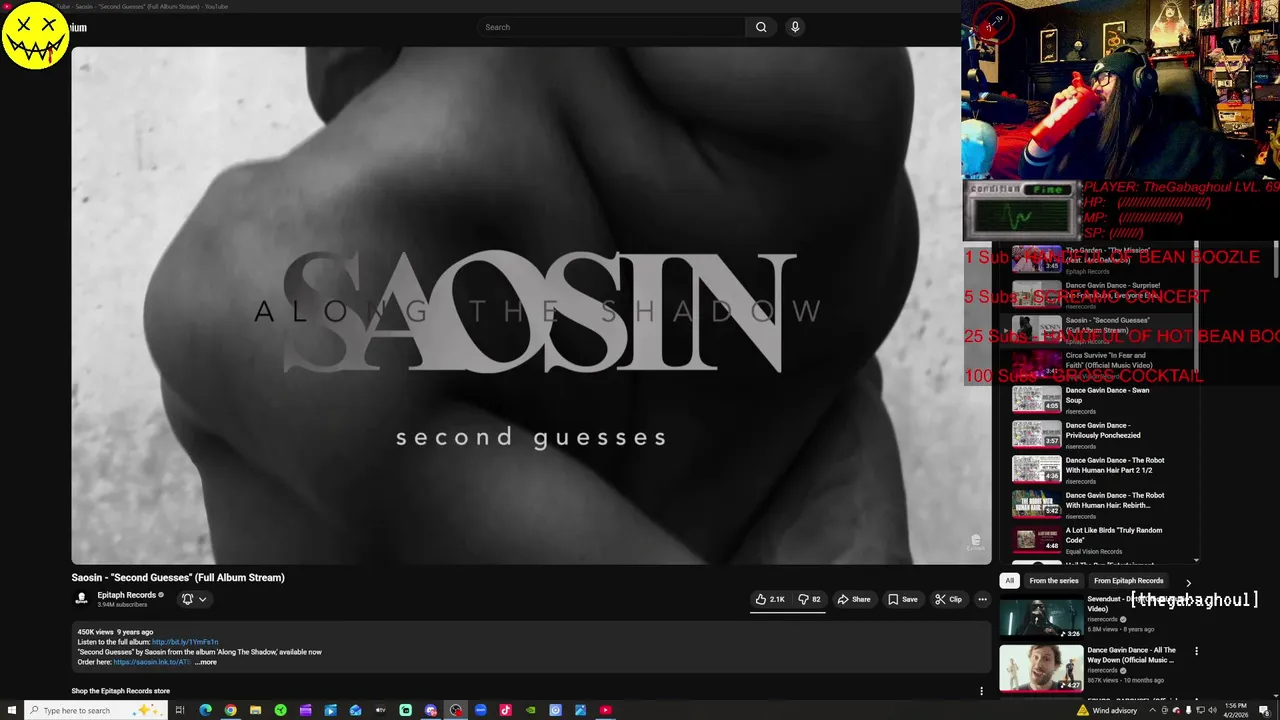Click Windows taskbar search box
Image resolution: width=1280 pixels, height=720 pixels.
coord(95,710)
